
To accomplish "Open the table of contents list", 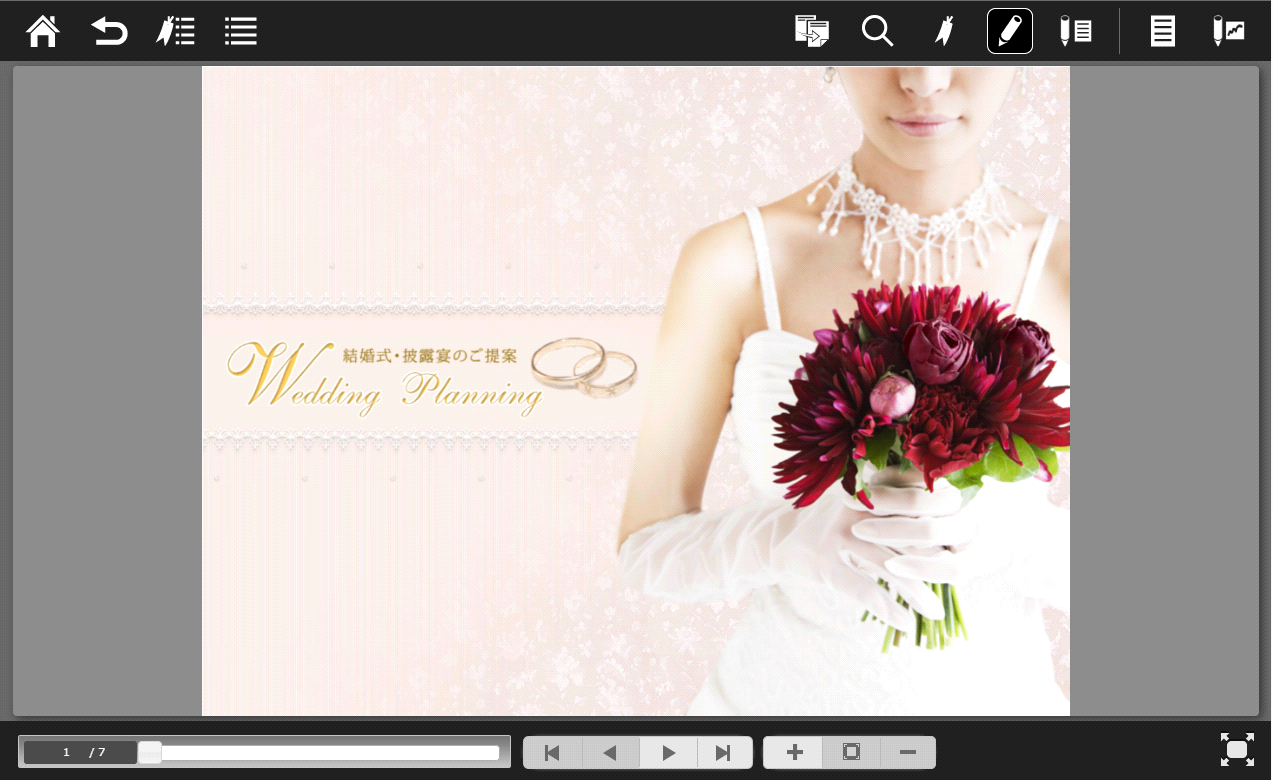I will pyautogui.click(x=241, y=31).
